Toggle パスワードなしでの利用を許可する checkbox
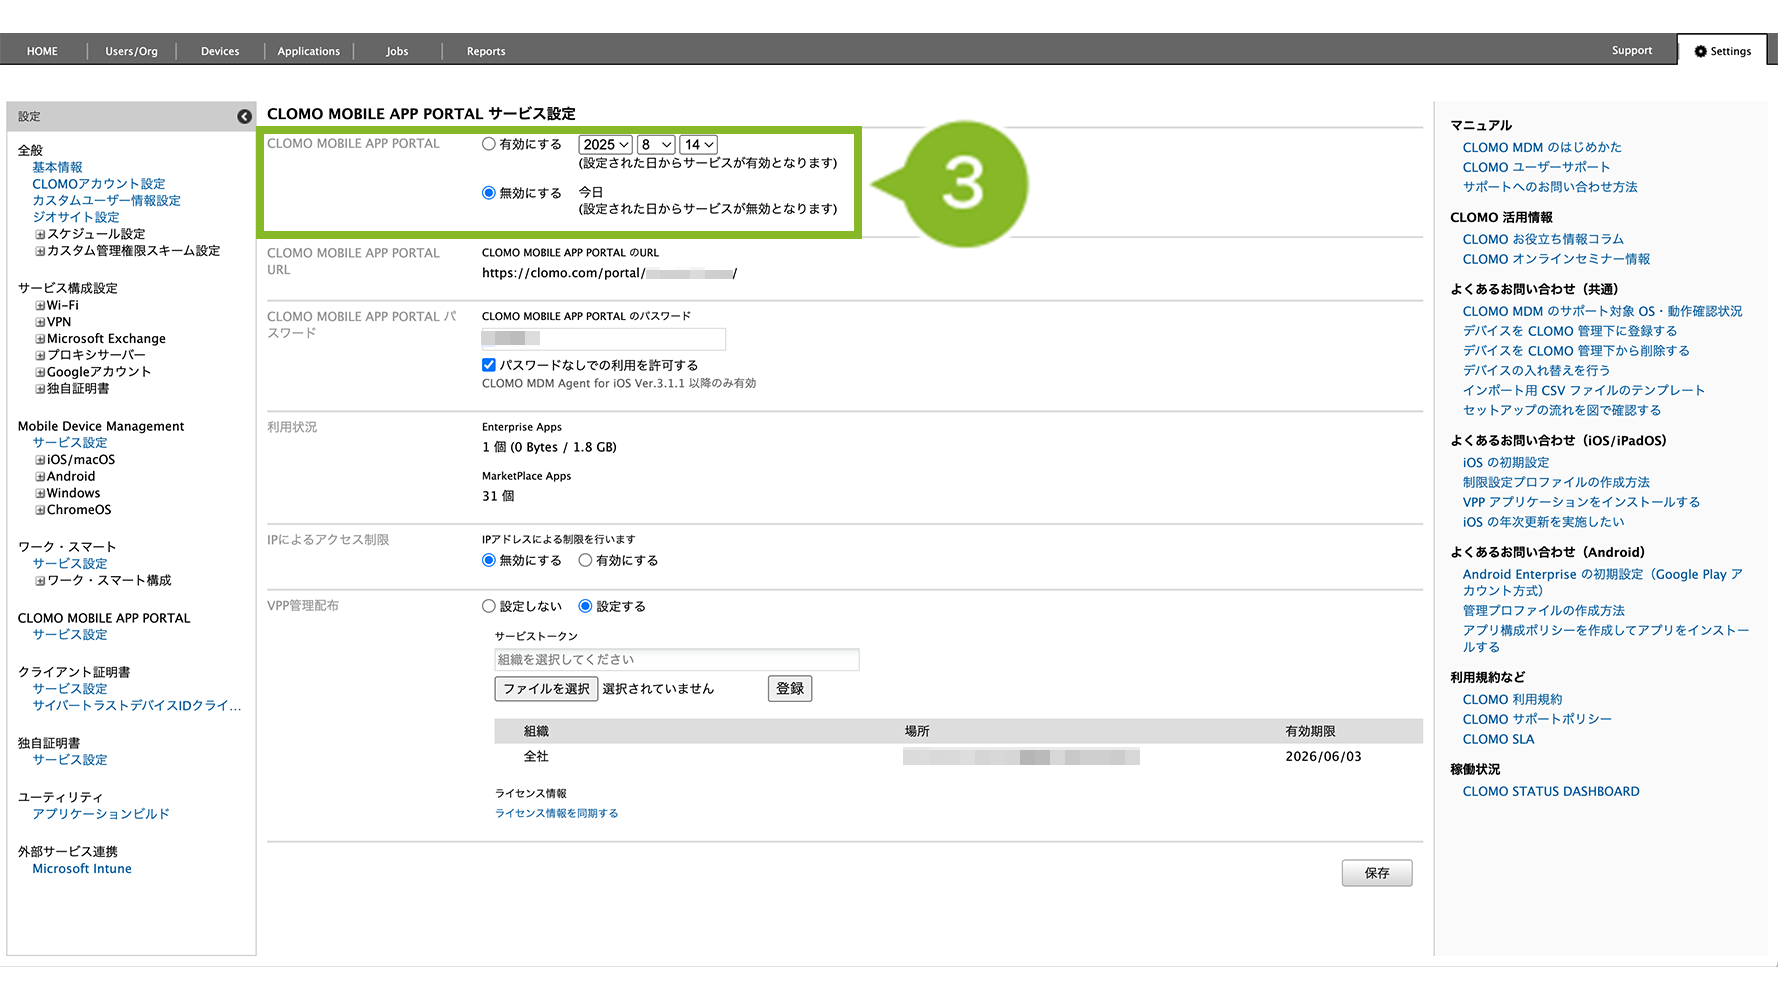 click(489, 365)
